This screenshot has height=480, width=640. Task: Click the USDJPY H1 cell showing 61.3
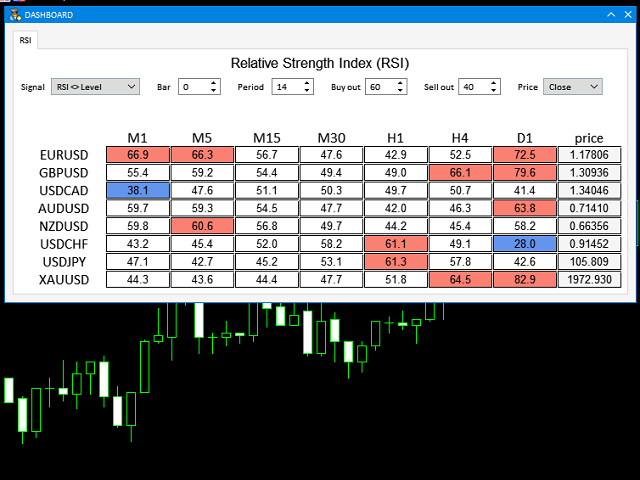(396, 261)
